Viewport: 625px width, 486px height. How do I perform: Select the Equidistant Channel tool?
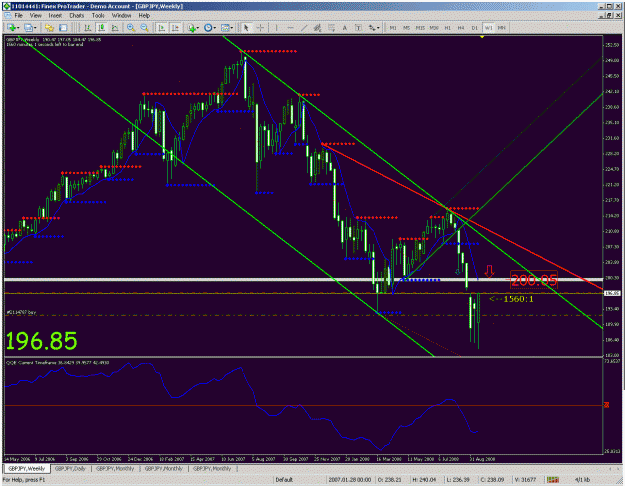point(317,28)
